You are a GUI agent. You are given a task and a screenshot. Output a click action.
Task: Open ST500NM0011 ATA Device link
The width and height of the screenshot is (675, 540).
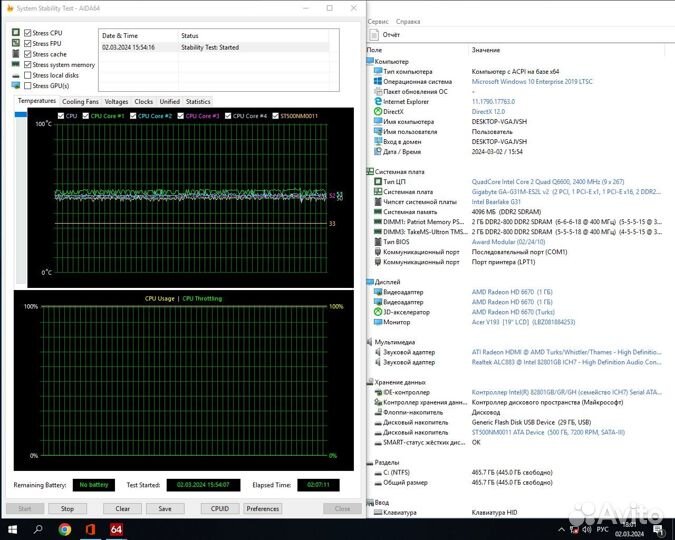click(548, 432)
